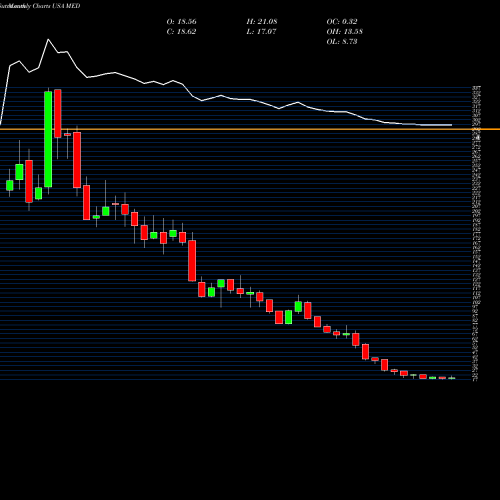Select the close value 'C: 18.62'

point(181,32)
